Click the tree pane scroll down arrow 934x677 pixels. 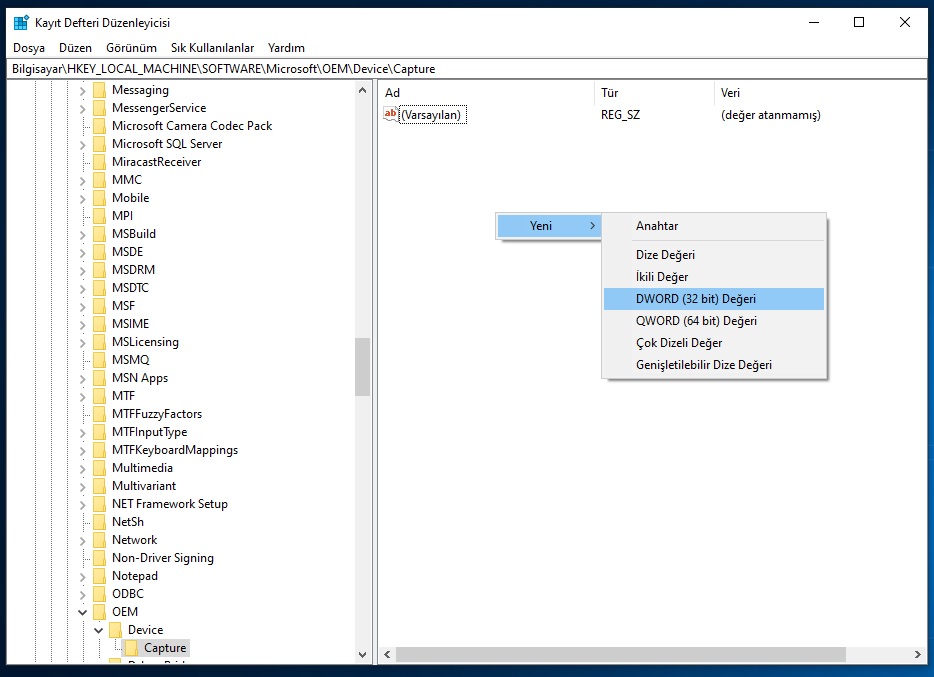click(x=362, y=654)
